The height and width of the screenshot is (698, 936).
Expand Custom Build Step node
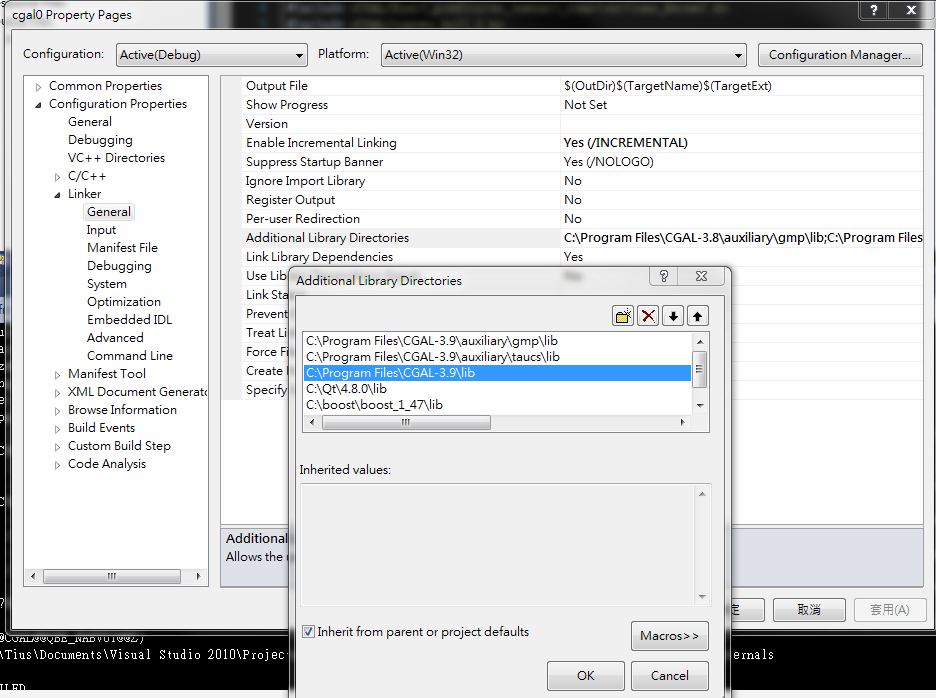point(57,447)
